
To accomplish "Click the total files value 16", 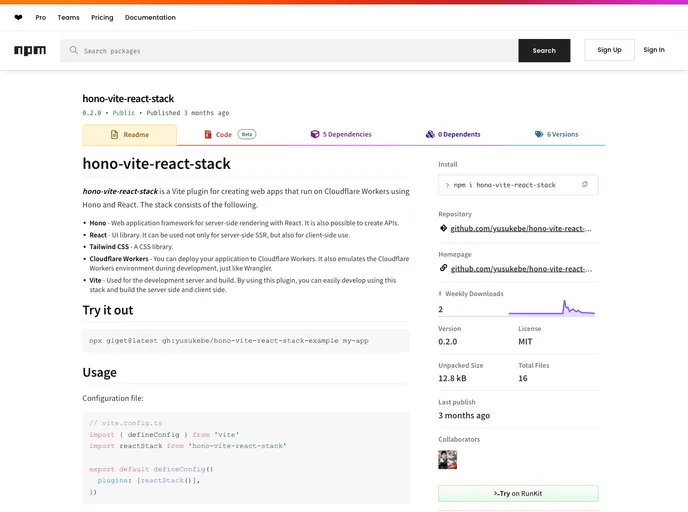I will pos(523,378).
